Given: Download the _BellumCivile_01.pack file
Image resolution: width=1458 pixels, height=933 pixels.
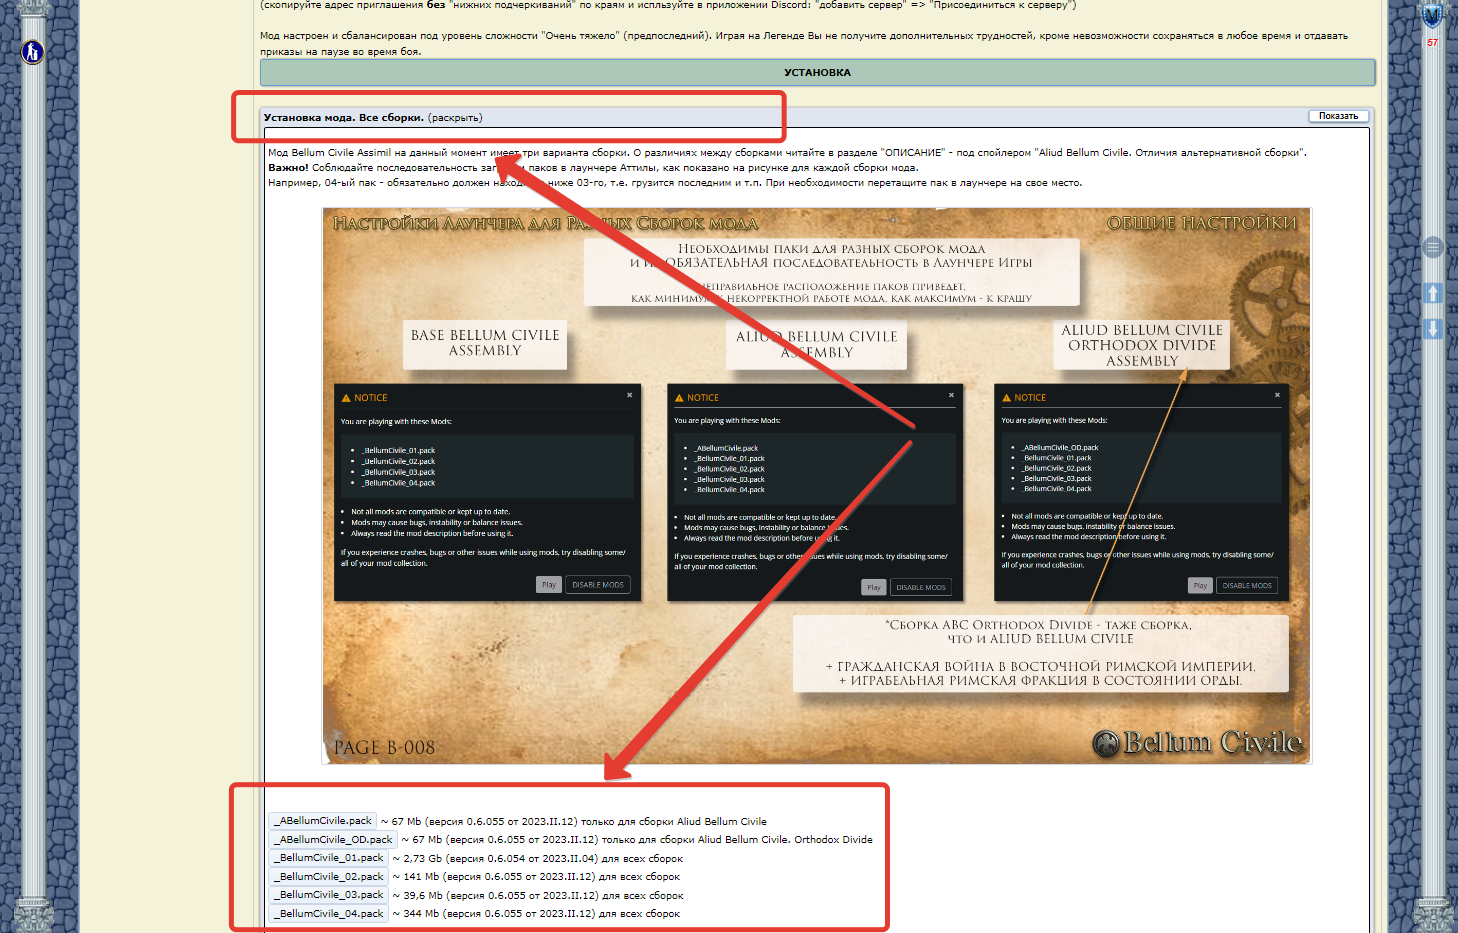Looking at the screenshot, I should 329,858.
